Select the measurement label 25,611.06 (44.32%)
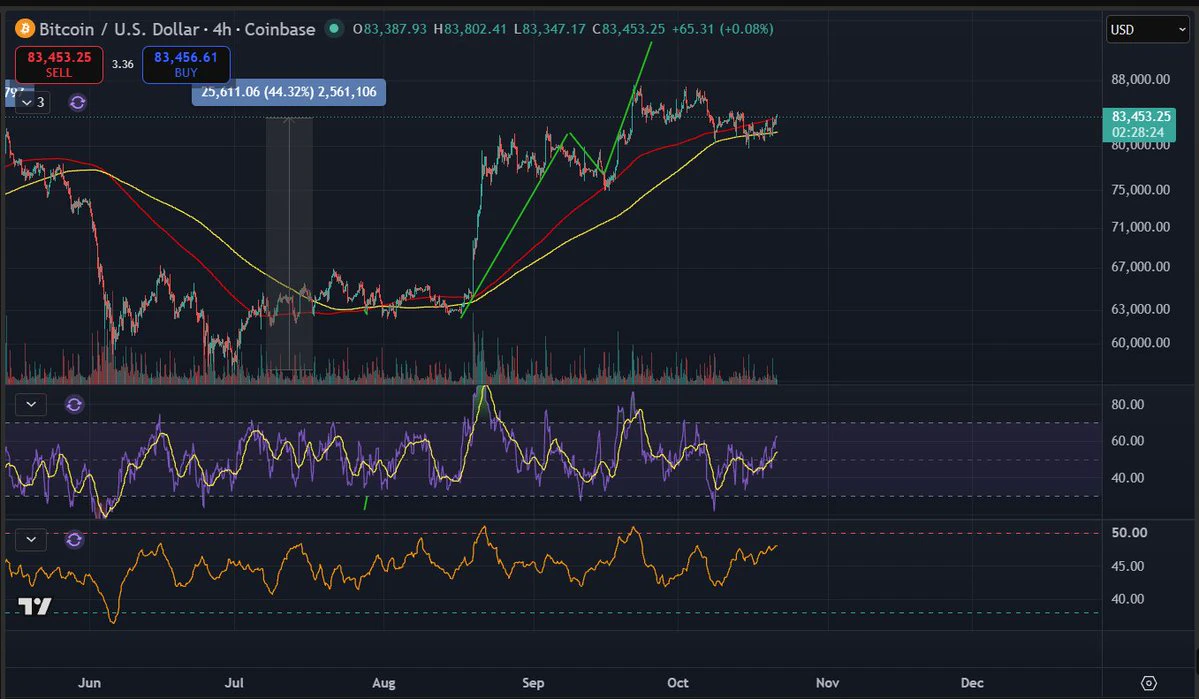The image size is (1199, 699). pos(289,92)
